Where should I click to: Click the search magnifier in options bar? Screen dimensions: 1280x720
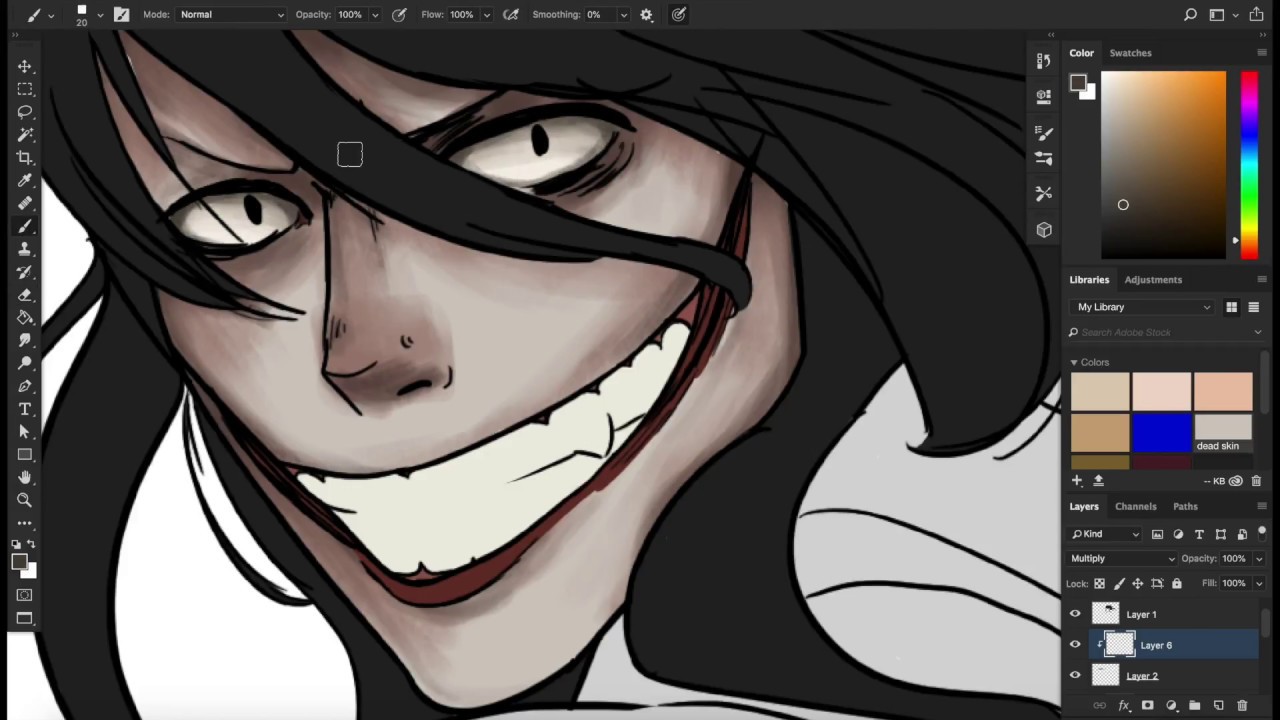pos(1190,14)
